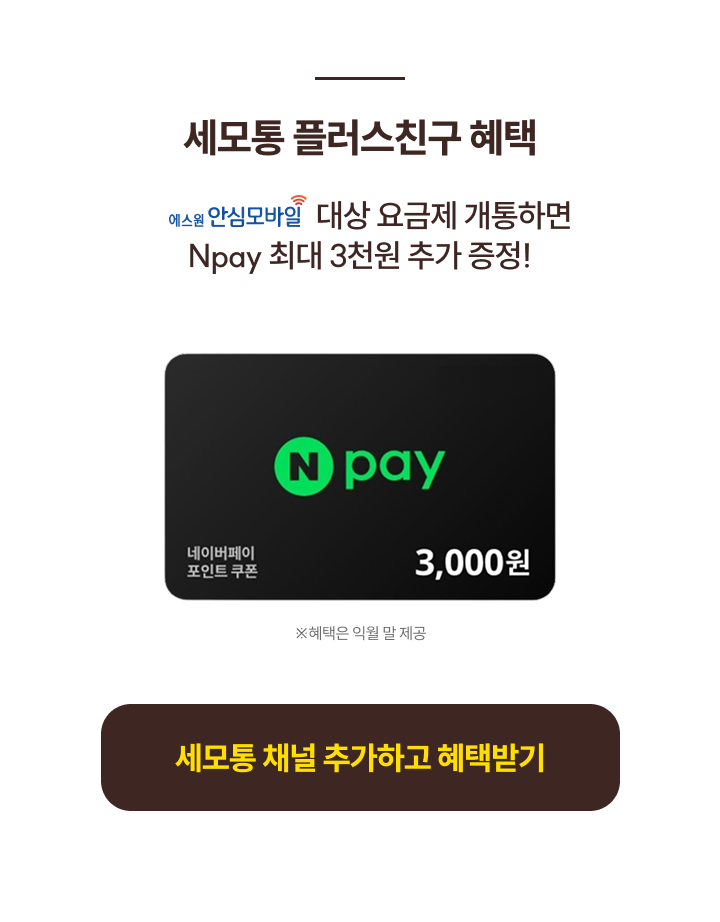Click the 네이버페이 포인트 쿠폰 label
720x922 pixels.
click(x=222, y=562)
